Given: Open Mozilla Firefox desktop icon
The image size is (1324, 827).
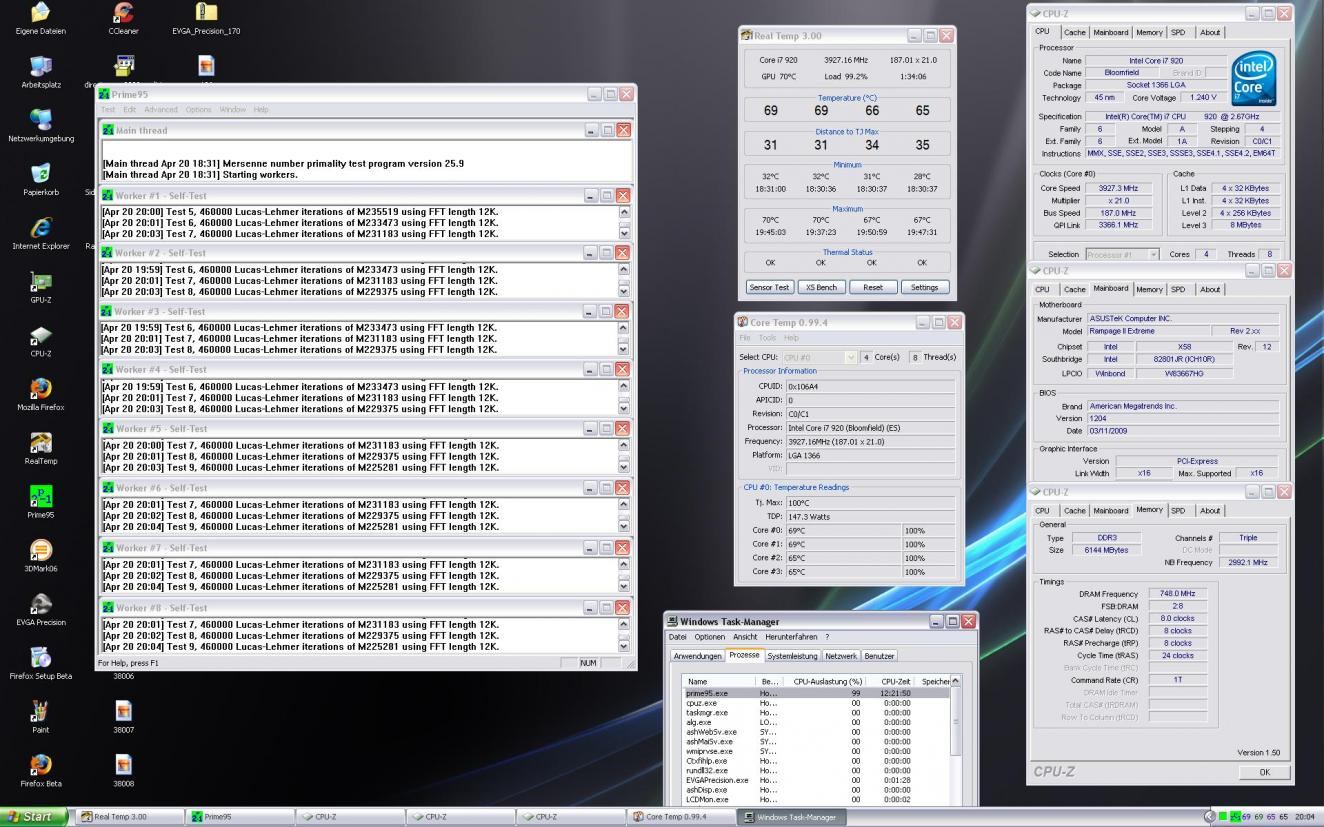Looking at the screenshot, I should (x=41, y=389).
